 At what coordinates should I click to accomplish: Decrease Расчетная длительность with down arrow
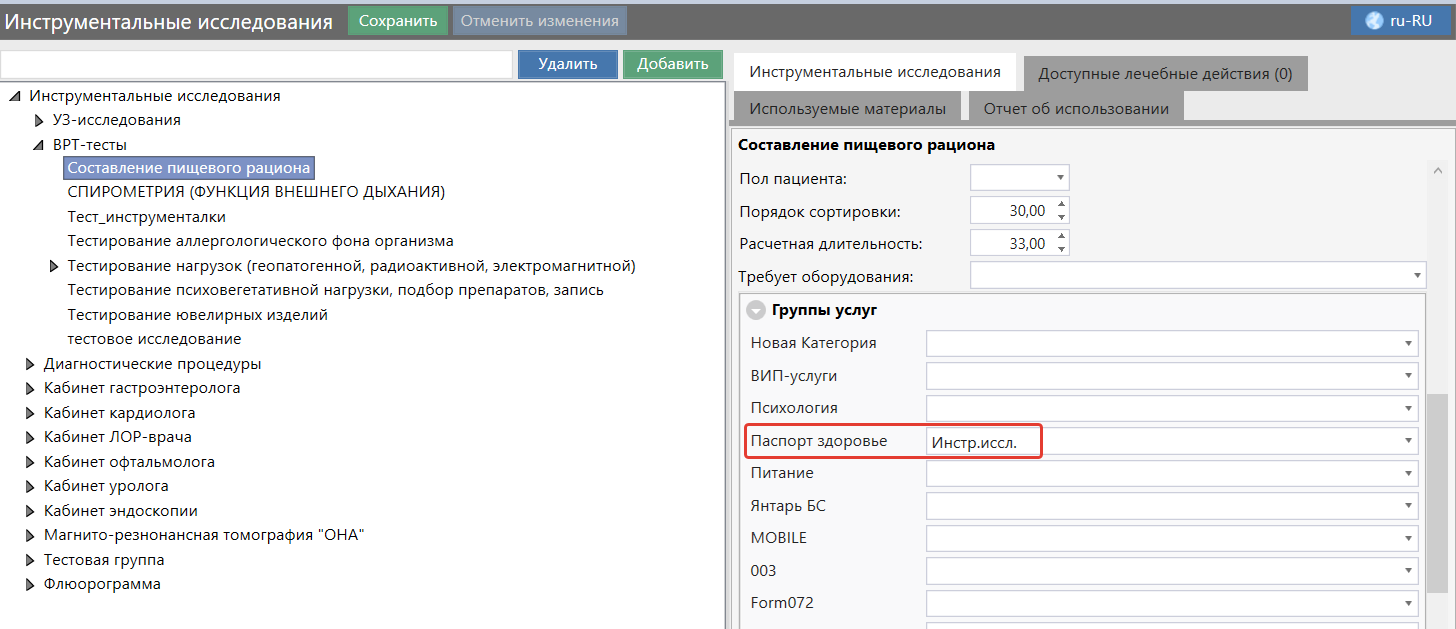1061,249
